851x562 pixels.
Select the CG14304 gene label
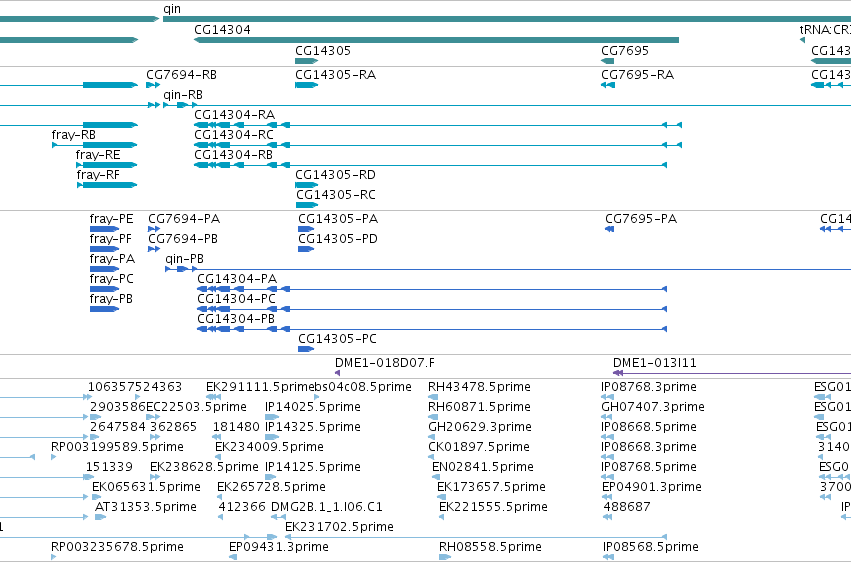(223, 30)
